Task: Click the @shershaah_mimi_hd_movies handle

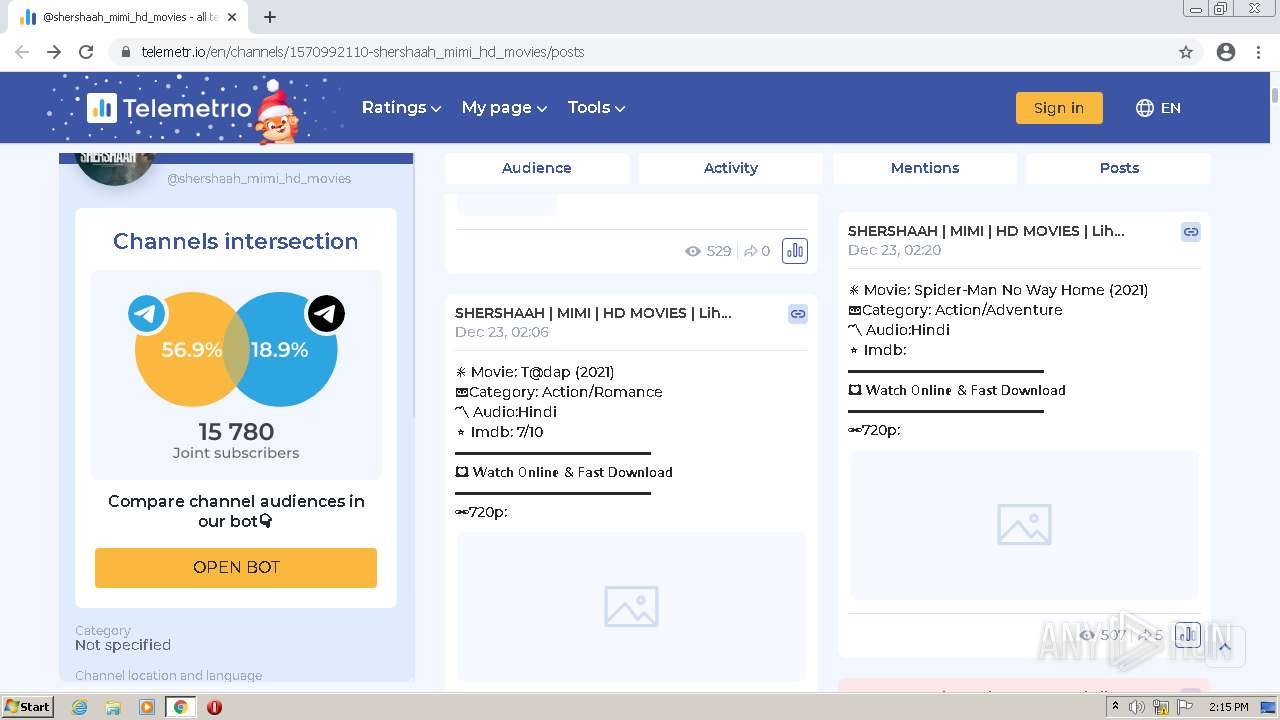Action: coord(259,179)
